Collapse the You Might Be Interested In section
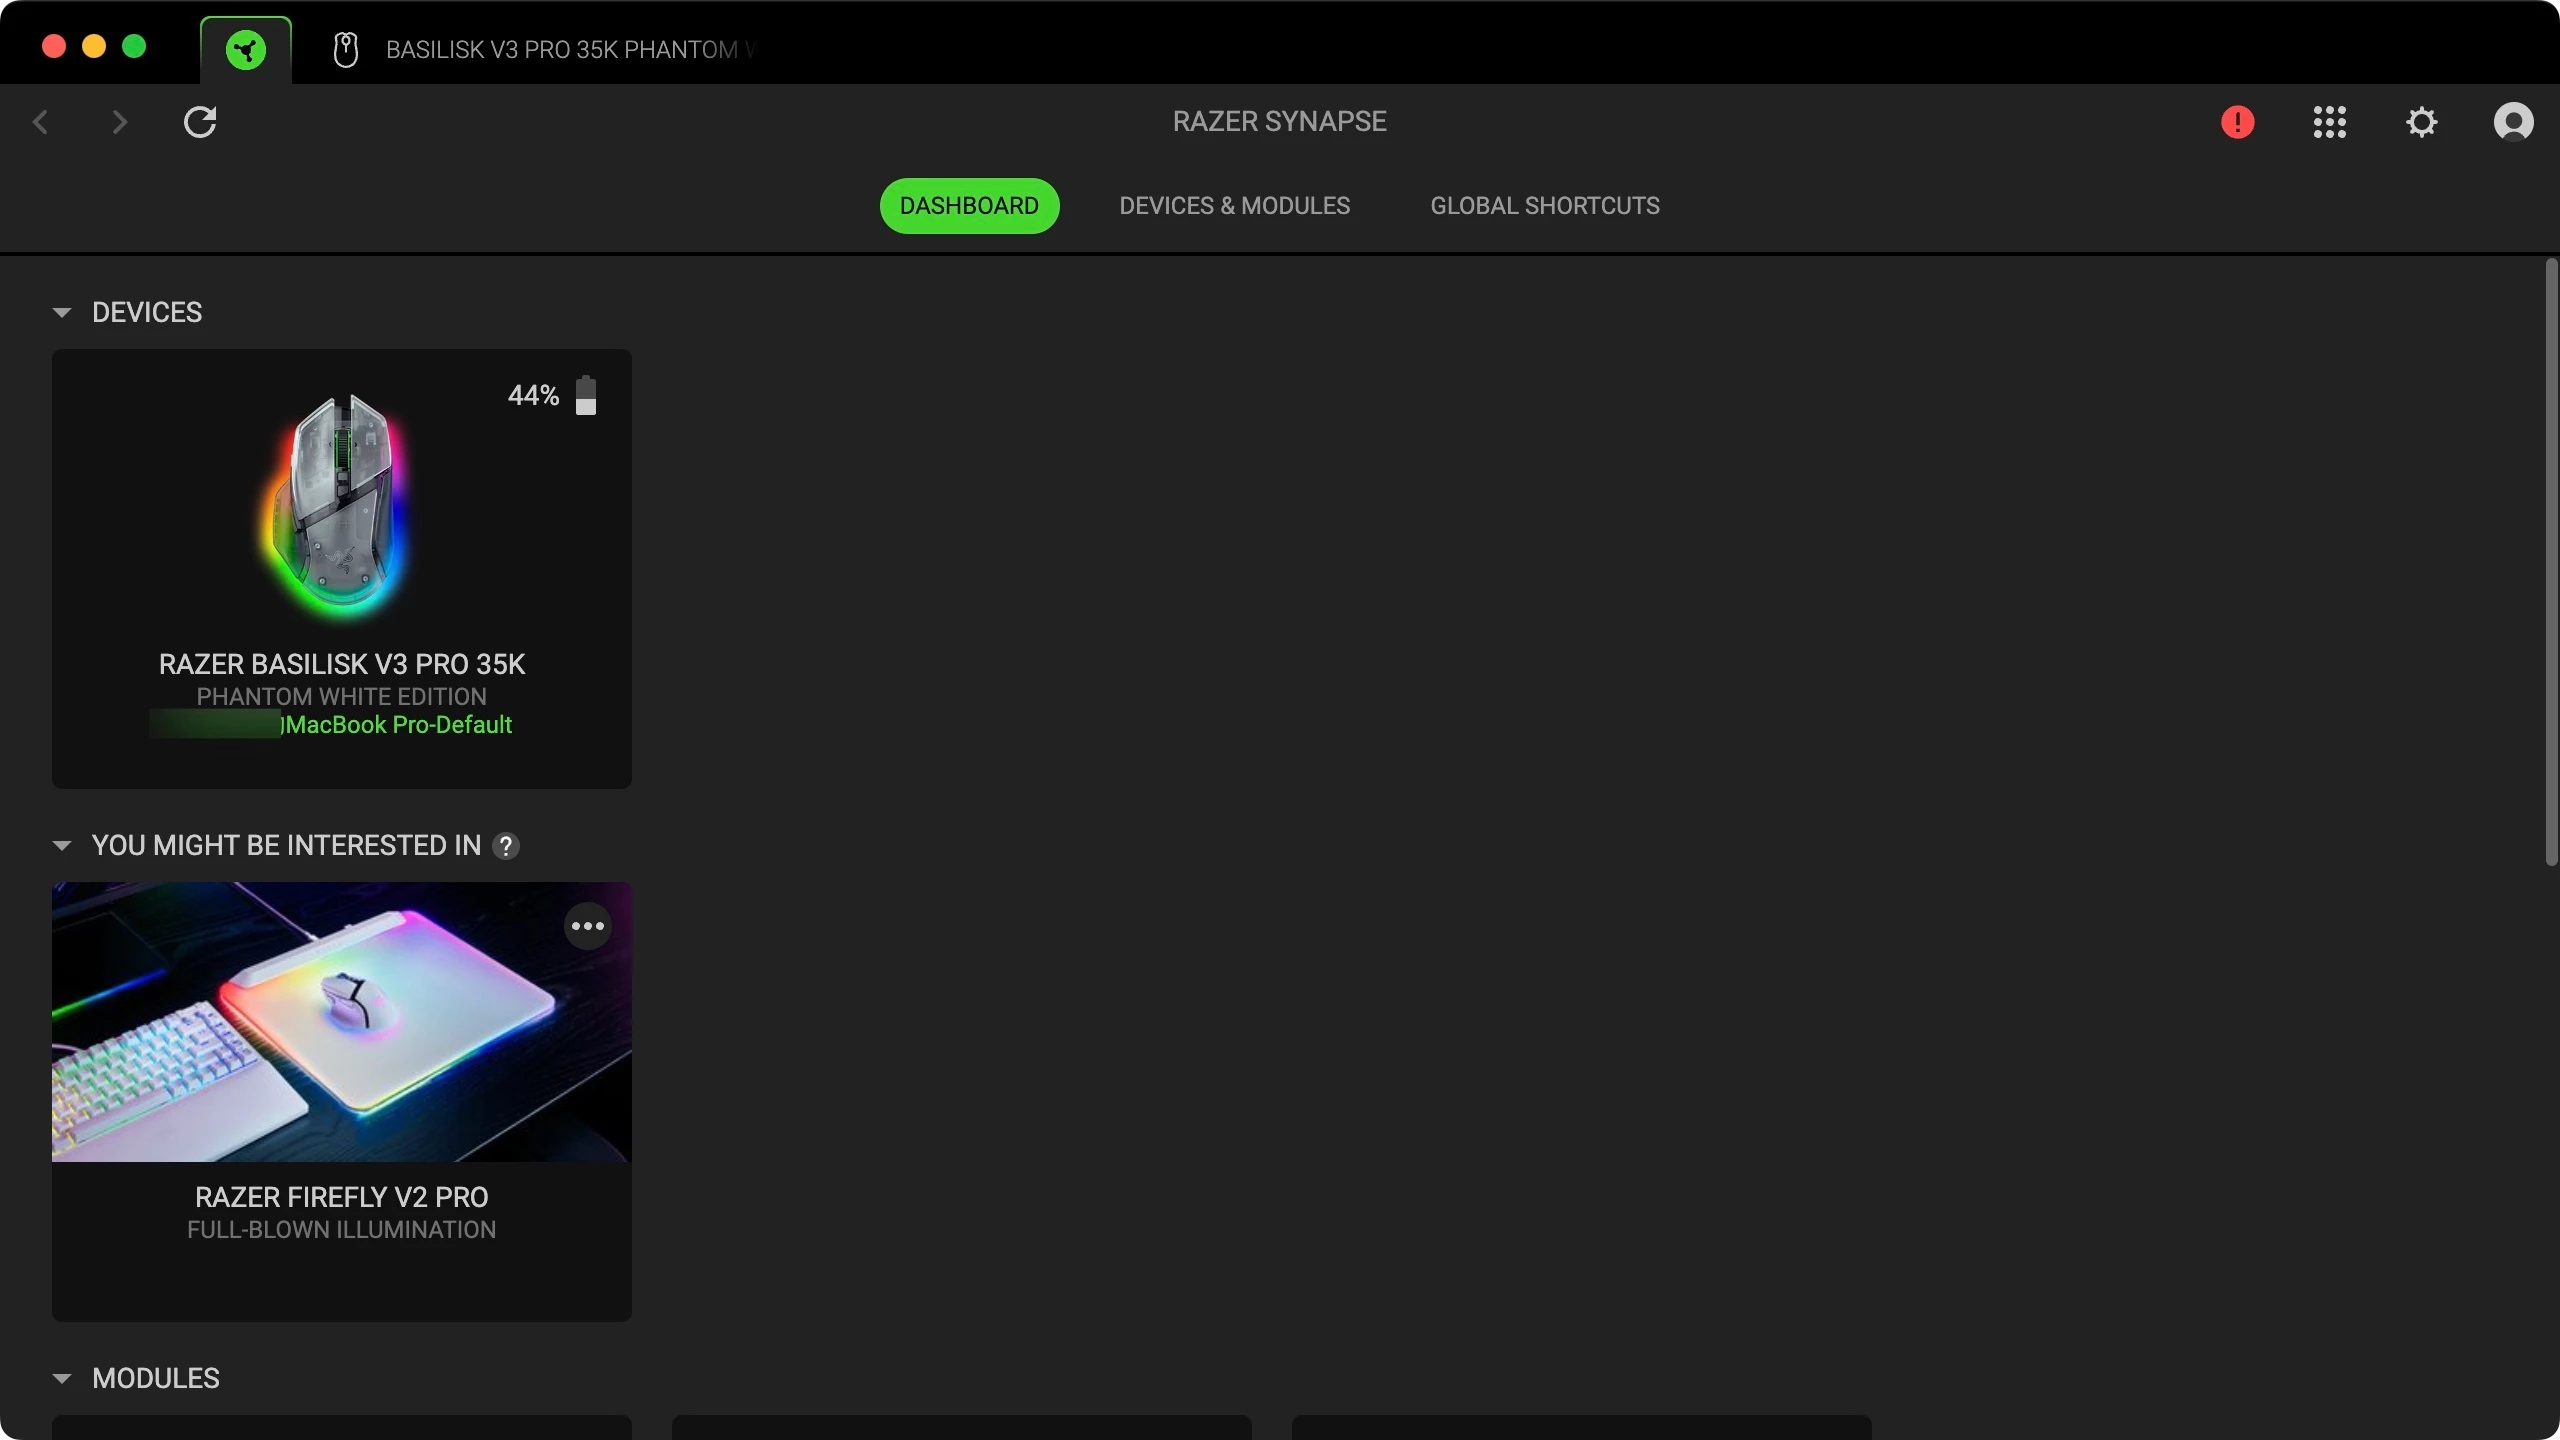Image resolution: width=2560 pixels, height=1440 pixels. click(x=62, y=846)
